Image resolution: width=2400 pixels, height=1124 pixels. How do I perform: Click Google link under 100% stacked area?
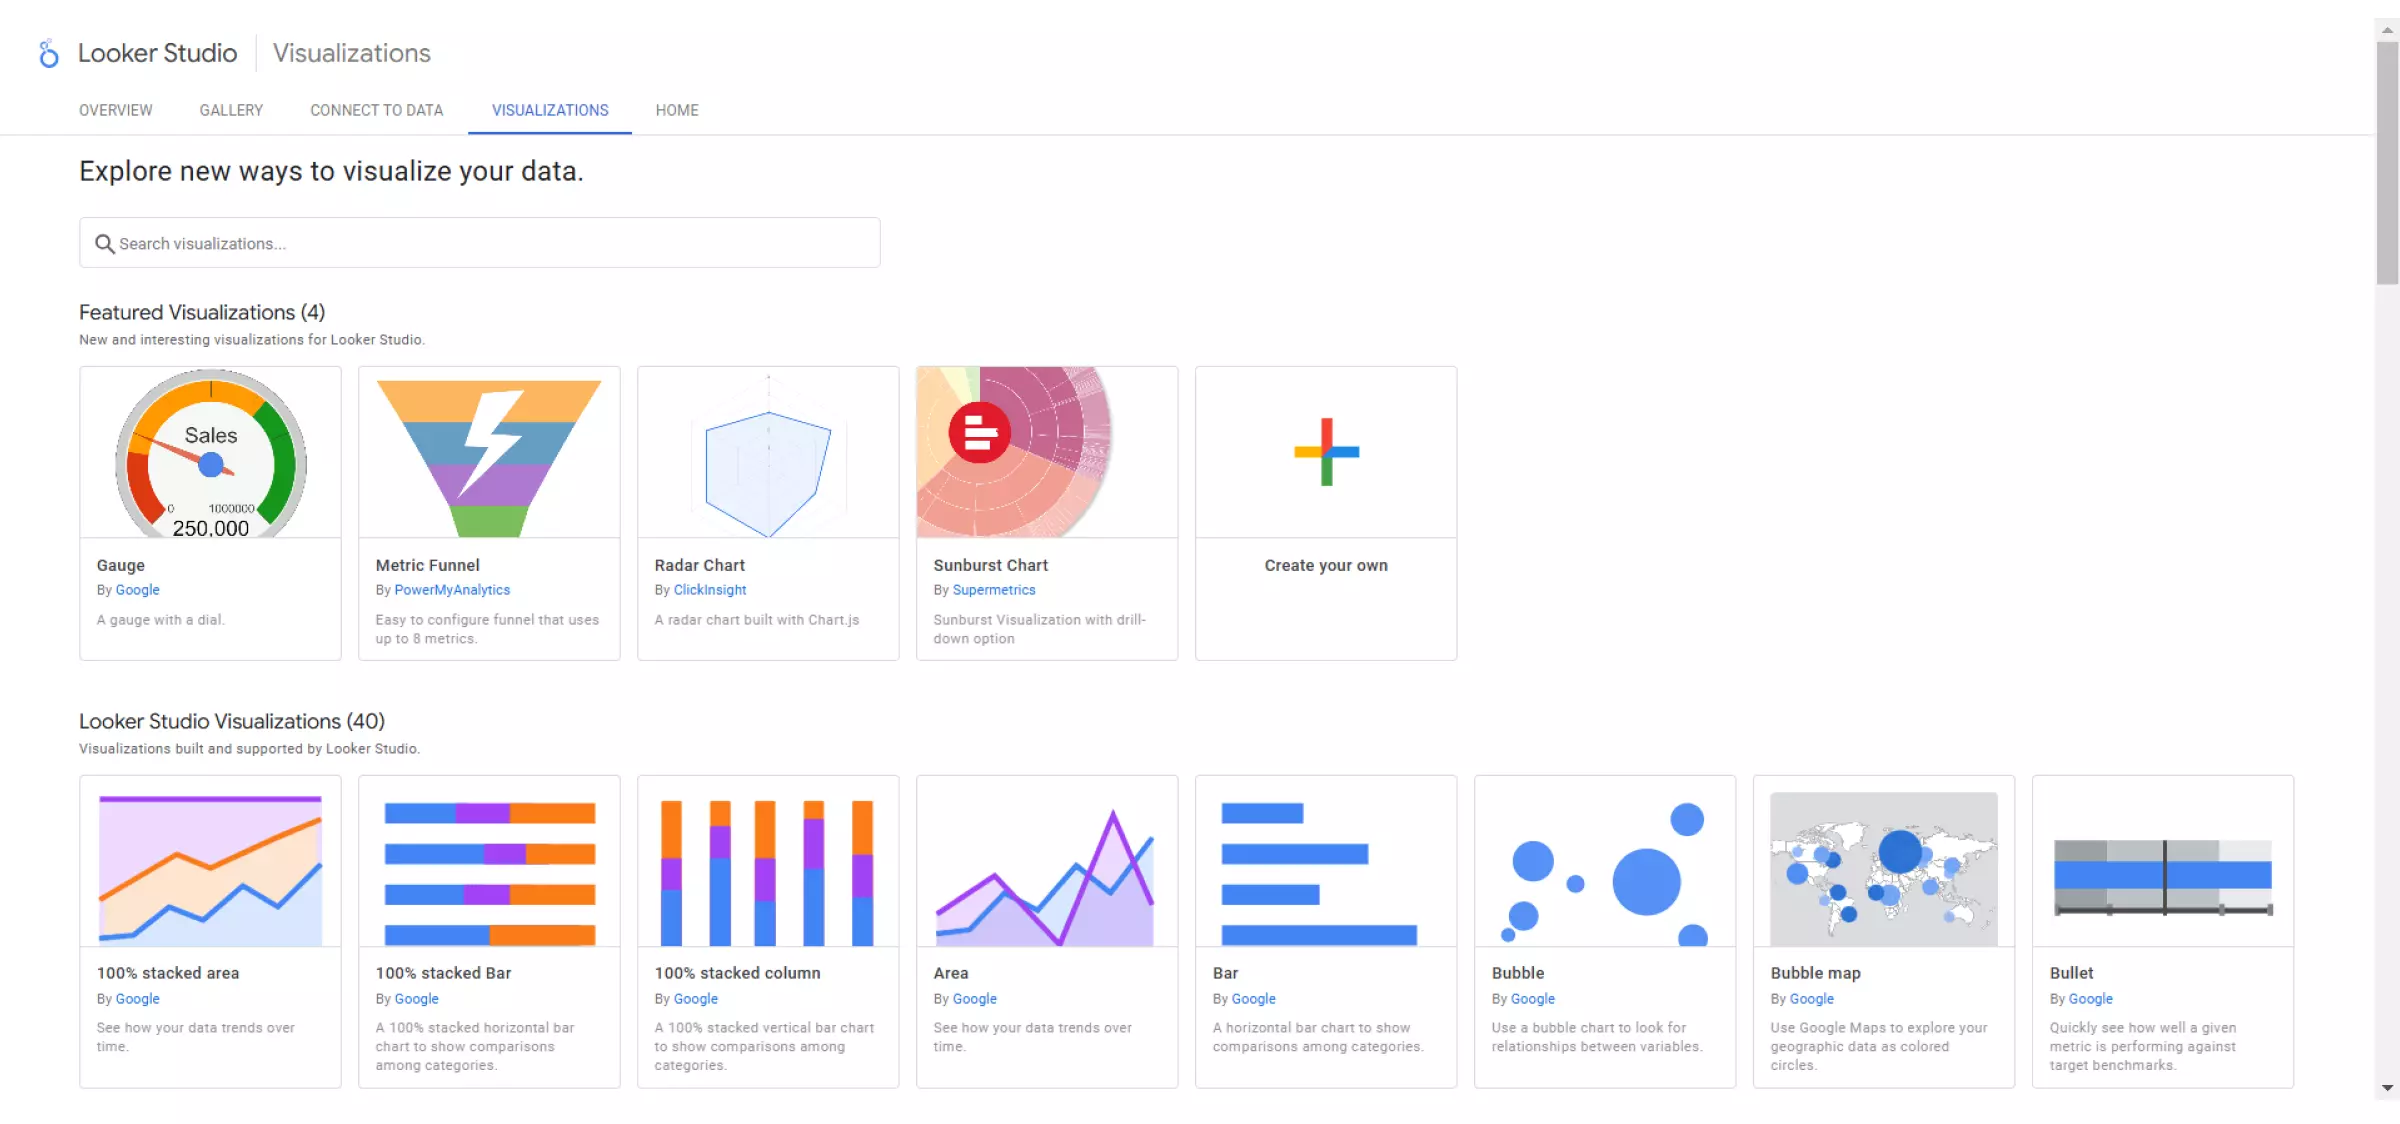point(137,999)
